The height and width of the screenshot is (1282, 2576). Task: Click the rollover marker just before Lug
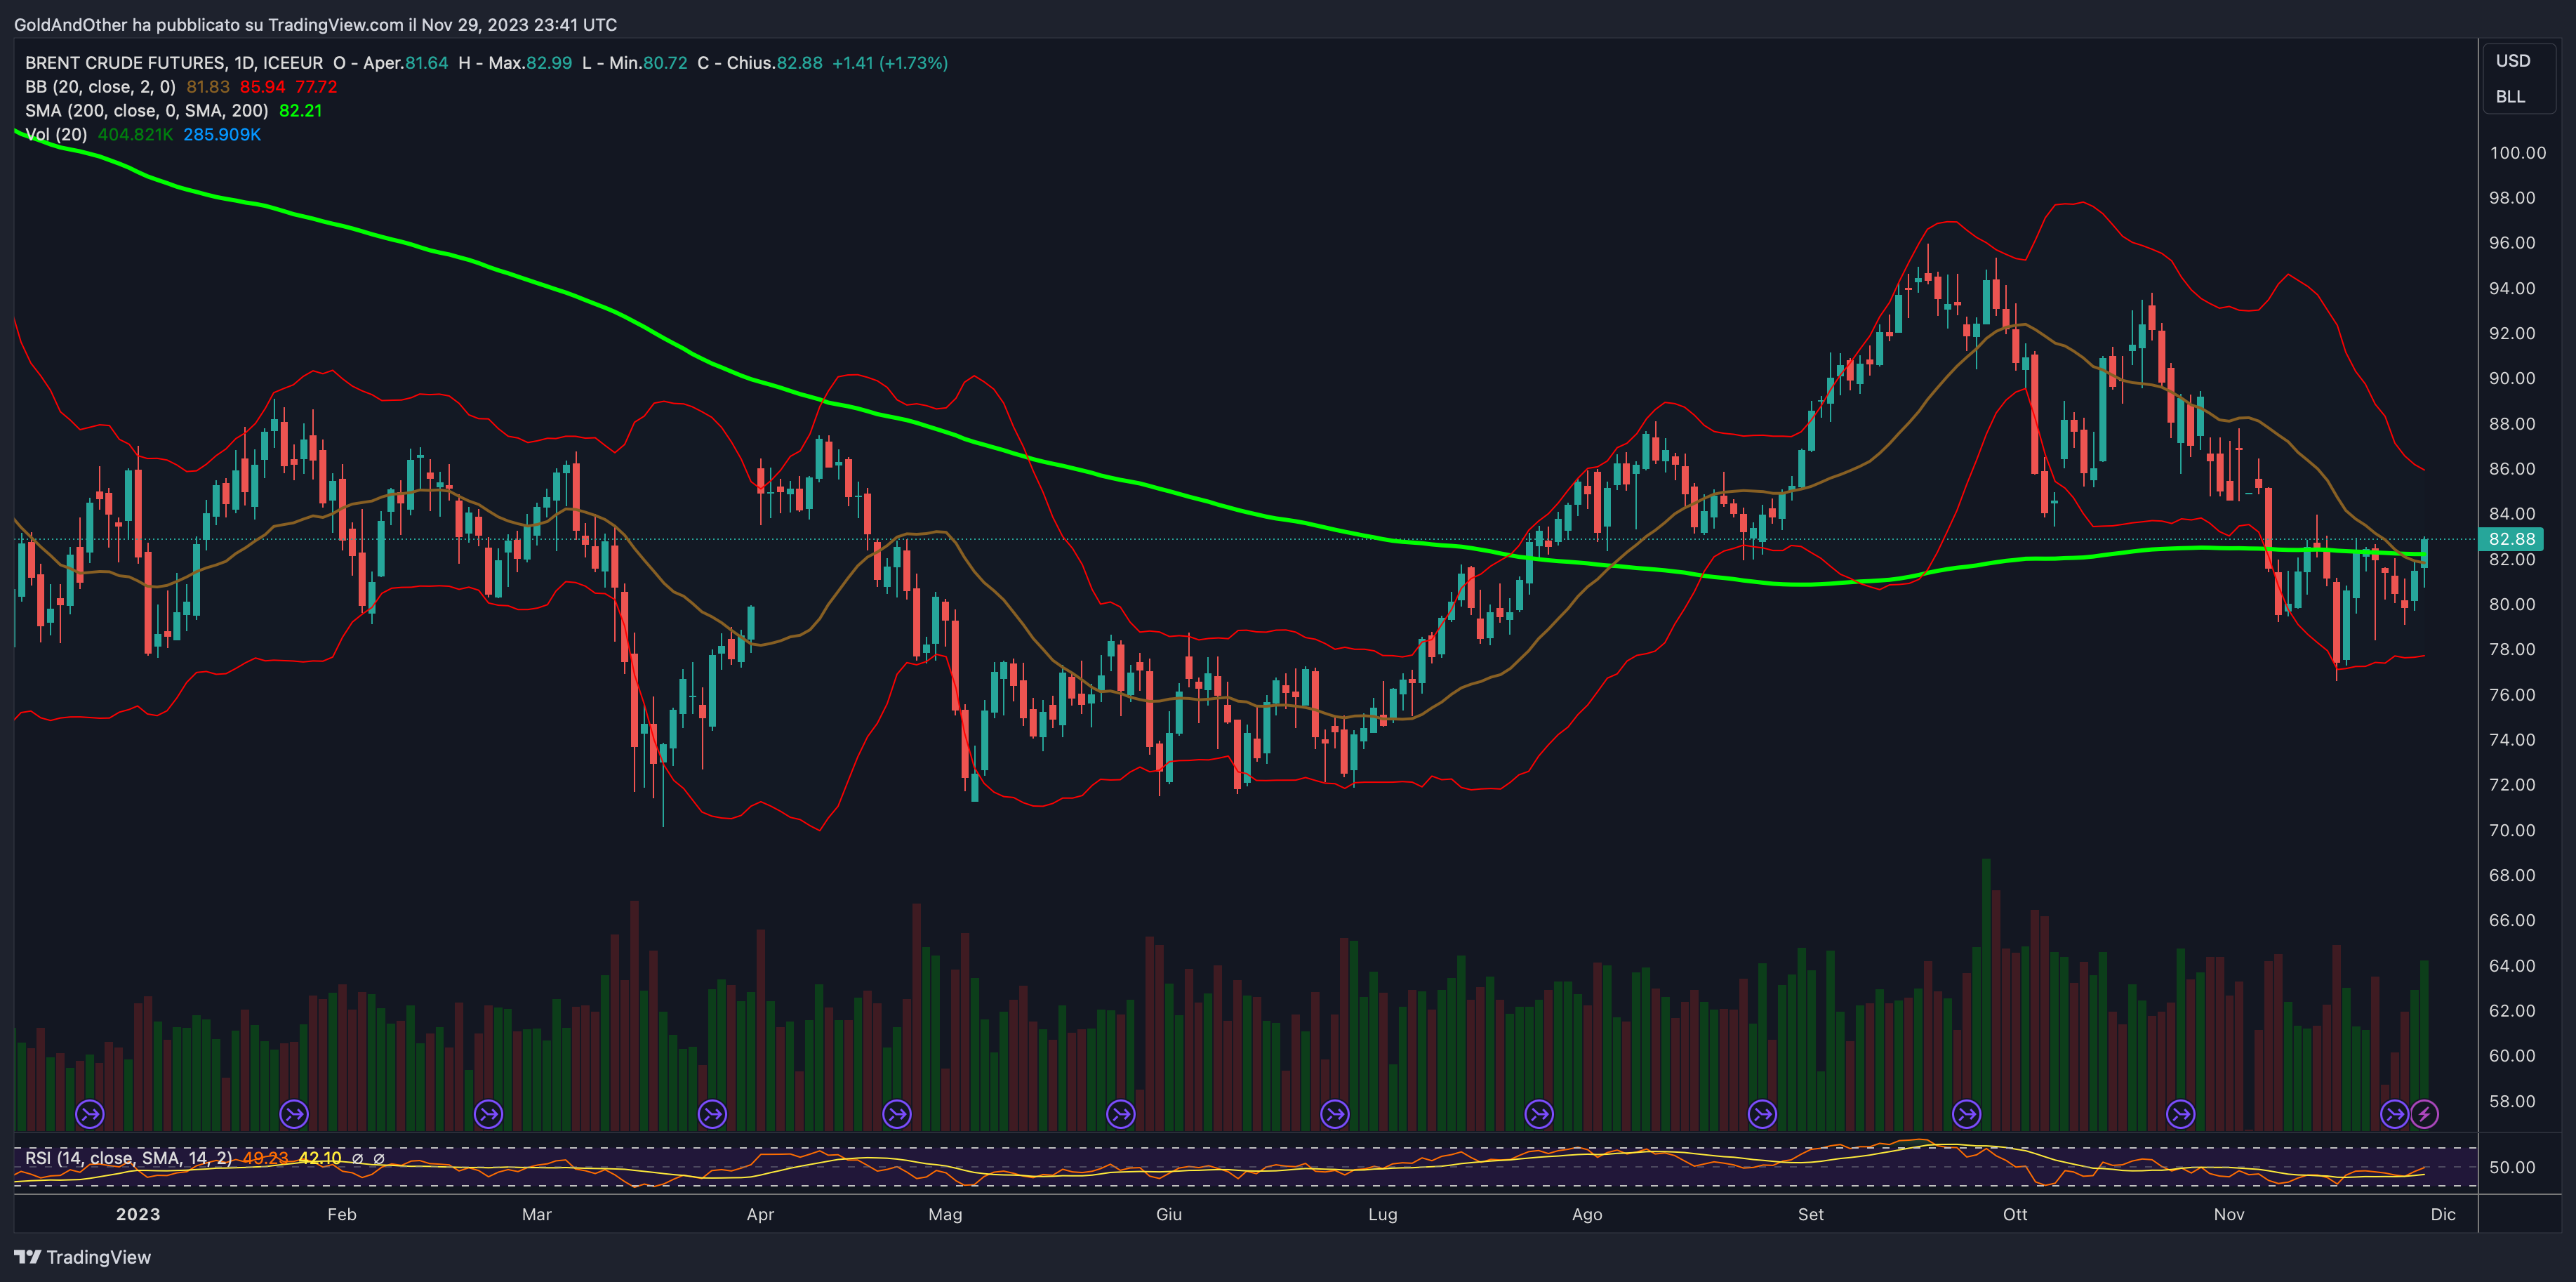pyautogui.click(x=1335, y=1113)
